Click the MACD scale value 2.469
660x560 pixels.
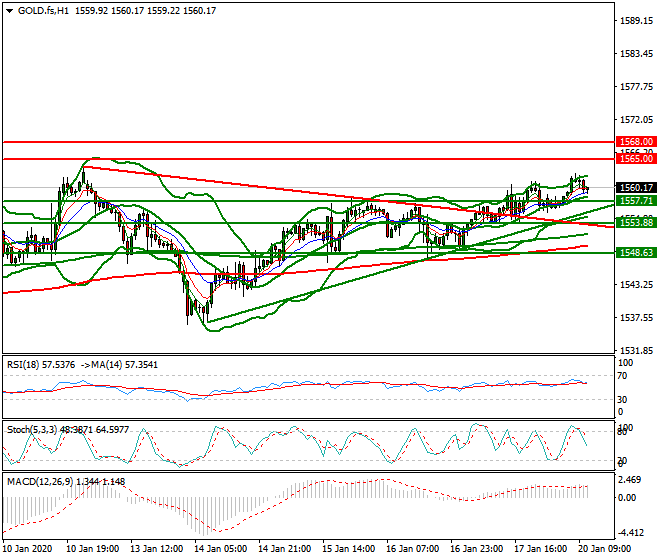[630, 480]
